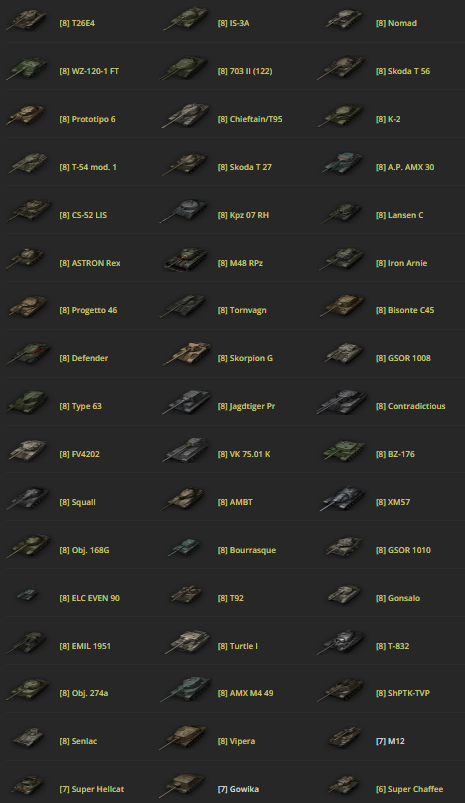Click the M12 tank name

pyautogui.click(x=390, y=741)
